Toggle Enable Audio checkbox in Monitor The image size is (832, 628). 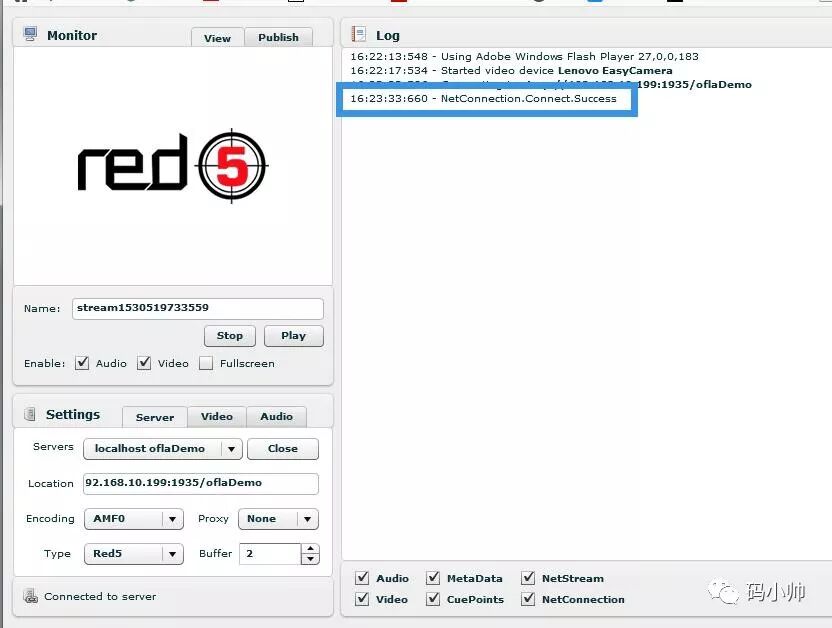(82, 363)
